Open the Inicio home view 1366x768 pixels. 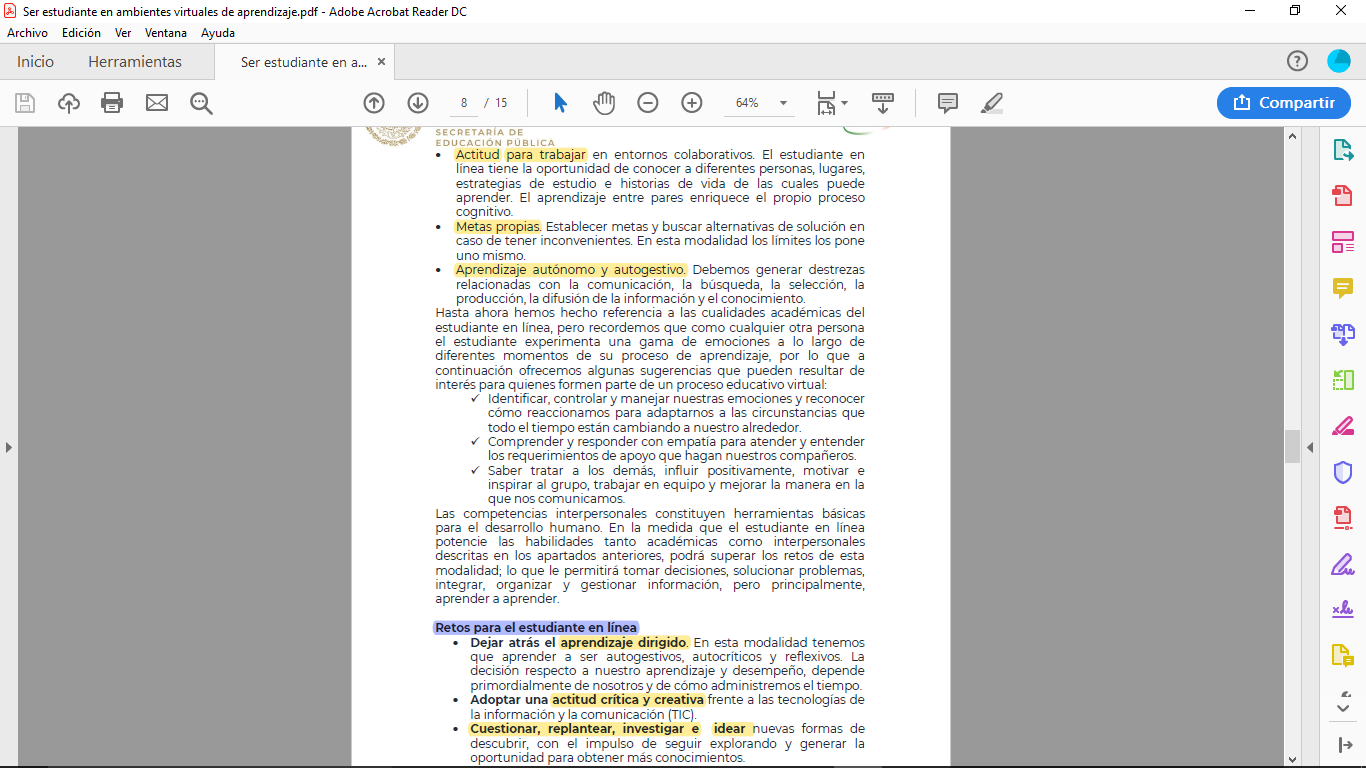tap(35, 62)
